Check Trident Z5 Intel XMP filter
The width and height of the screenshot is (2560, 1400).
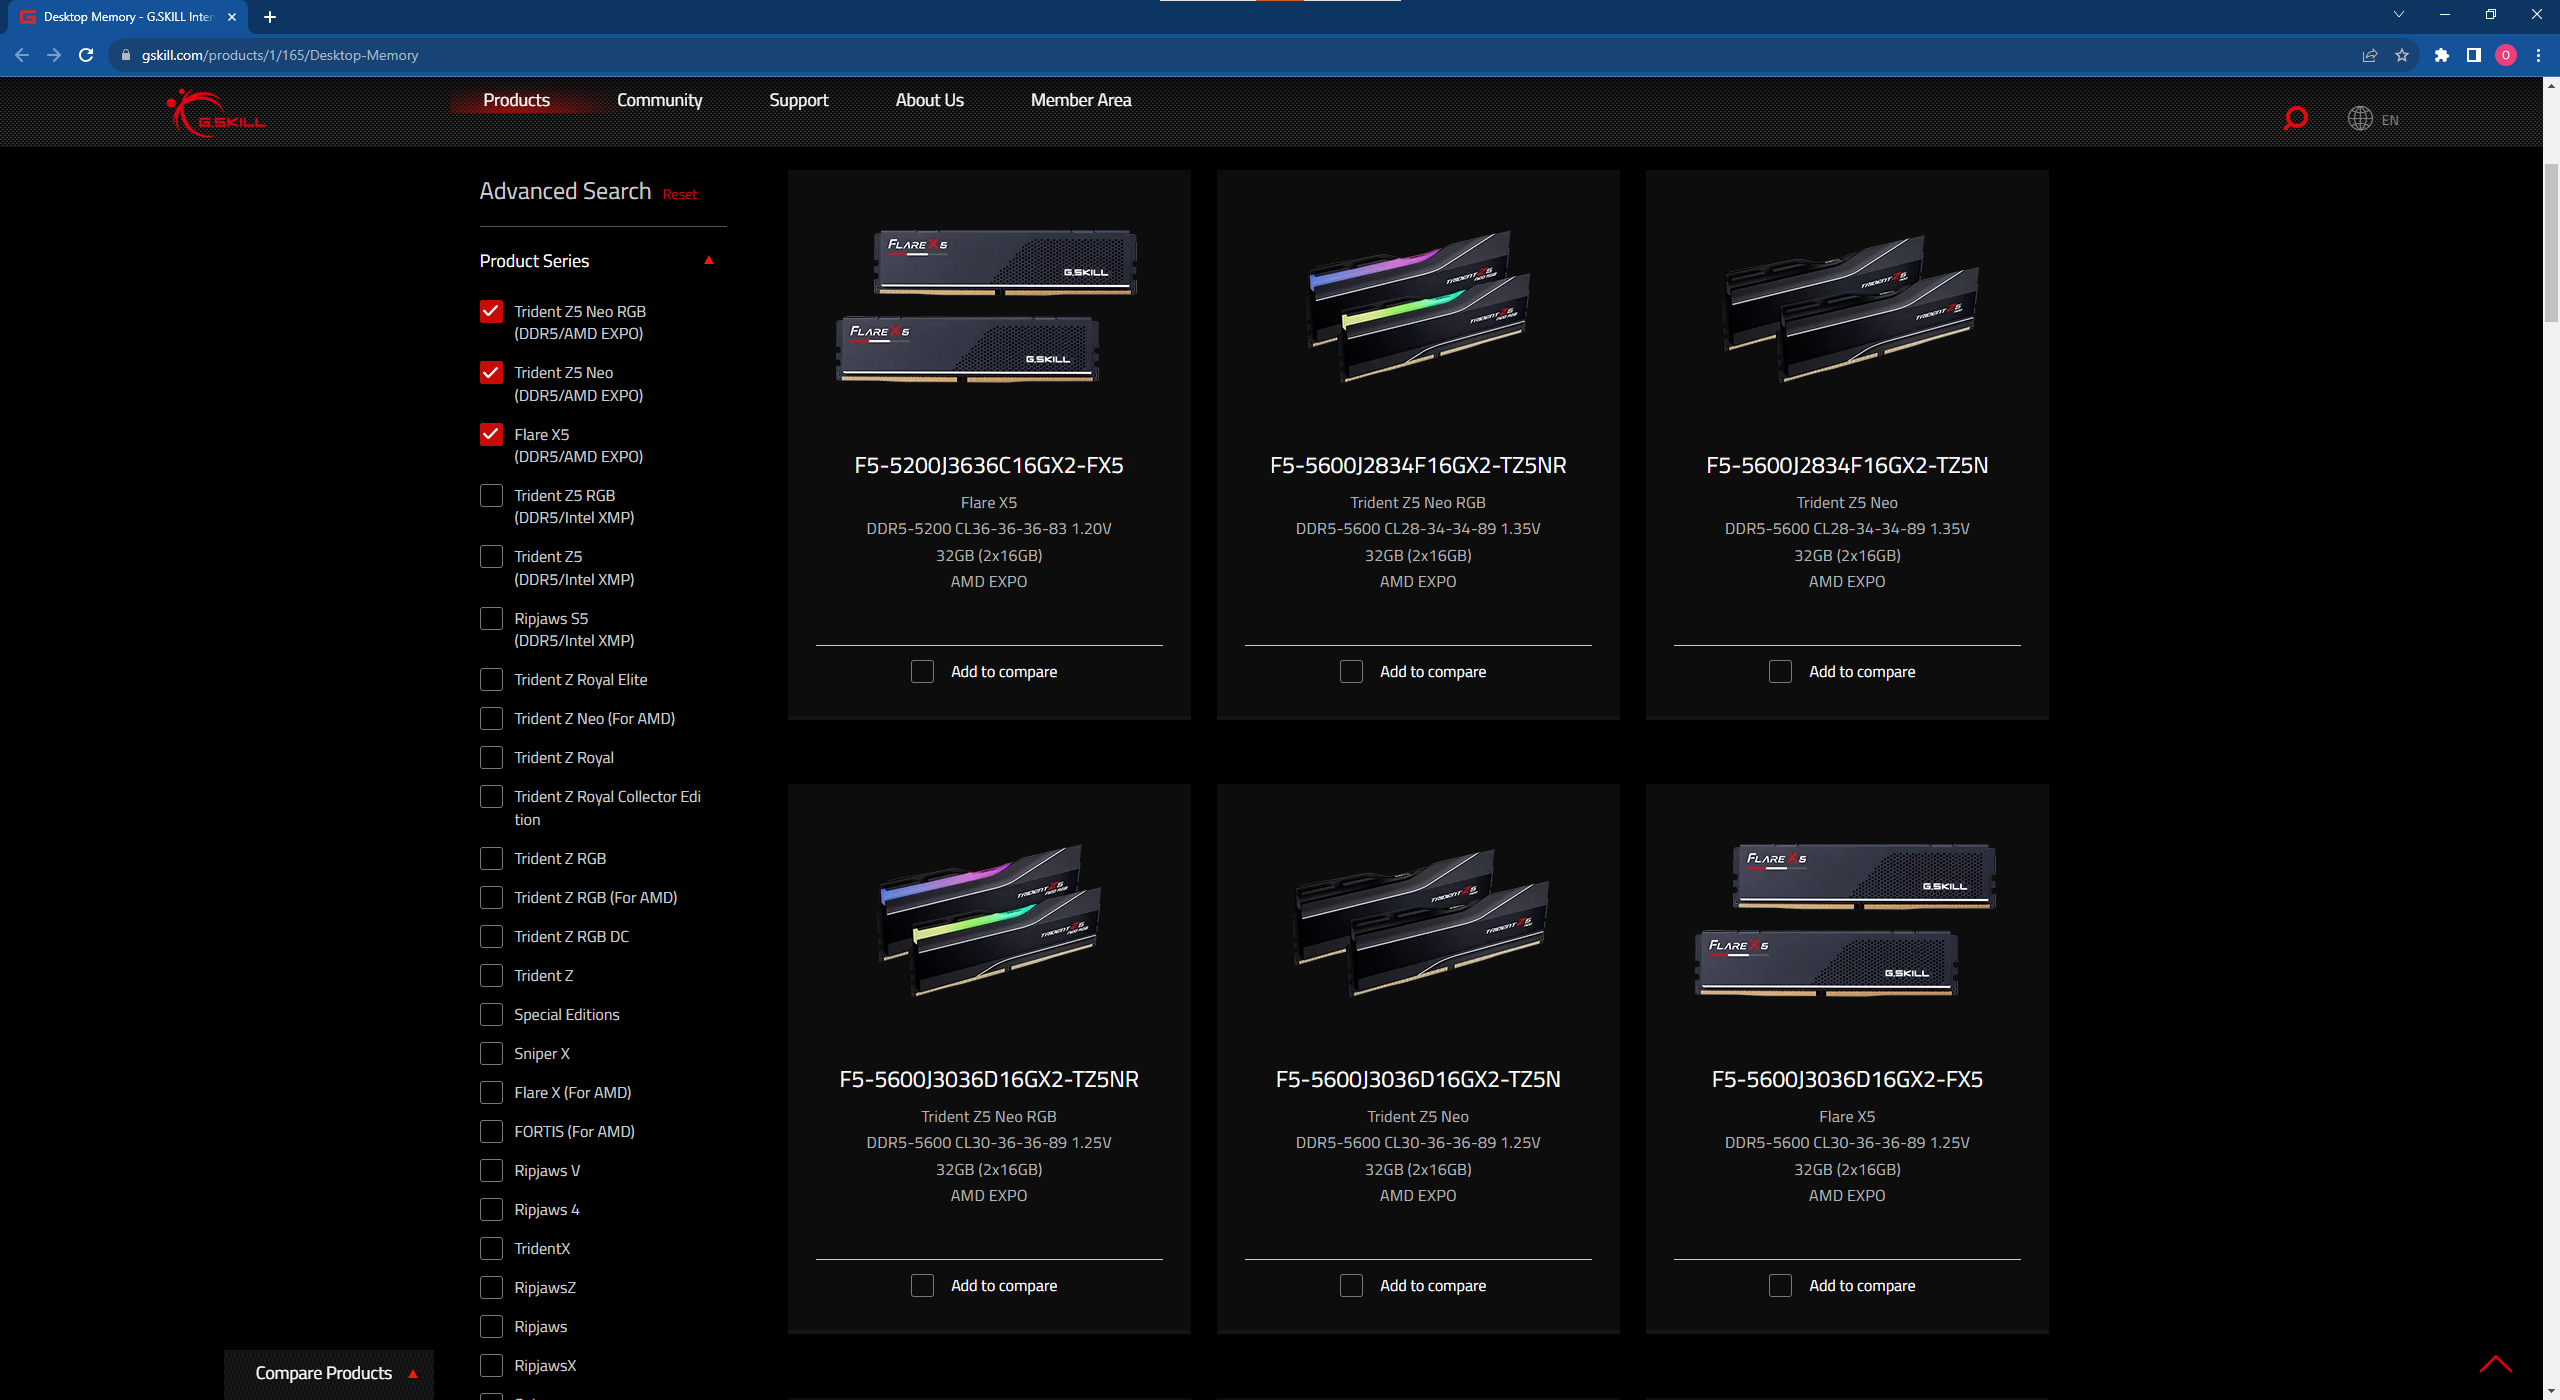pyautogui.click(x=491, y=557)
